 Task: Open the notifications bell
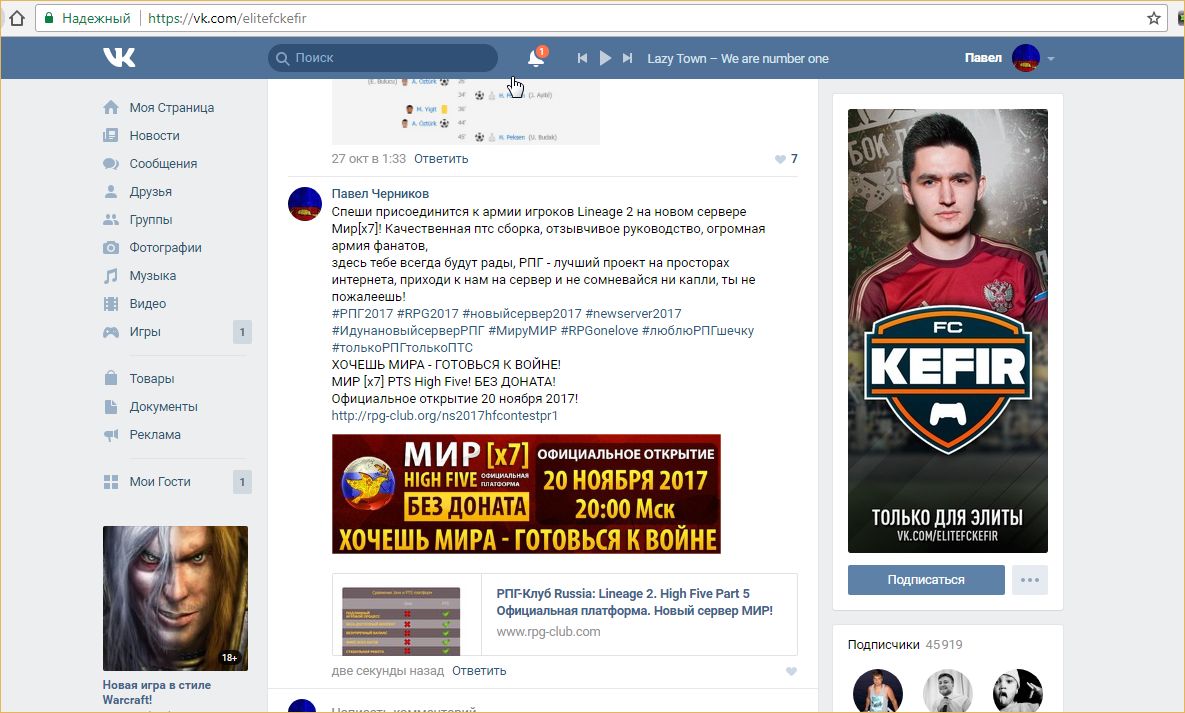tap(536, 58)
